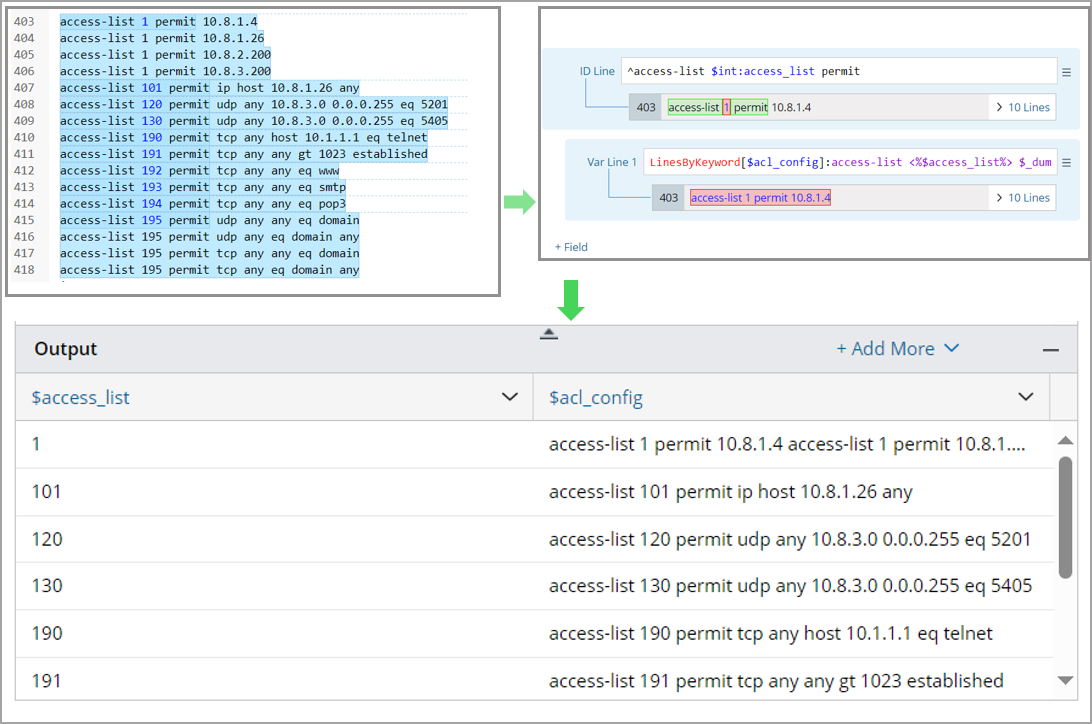Click config line 411 gt 1023 established

[x=244, y=154]
